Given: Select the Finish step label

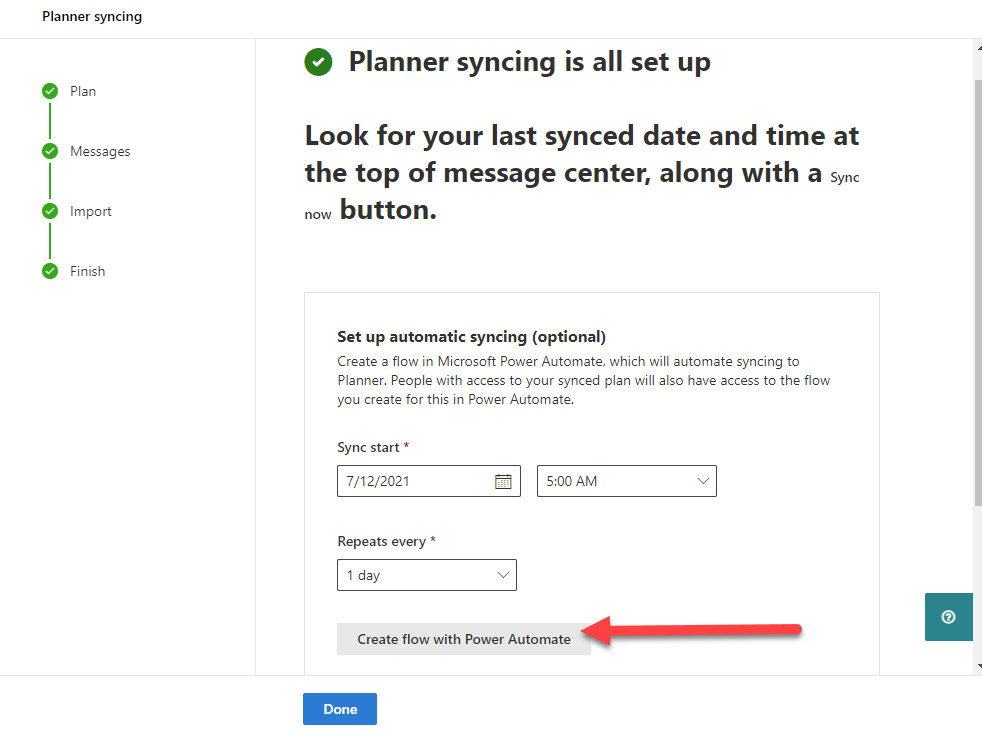Looking at the screenshot, I should (x=87, y=271).
